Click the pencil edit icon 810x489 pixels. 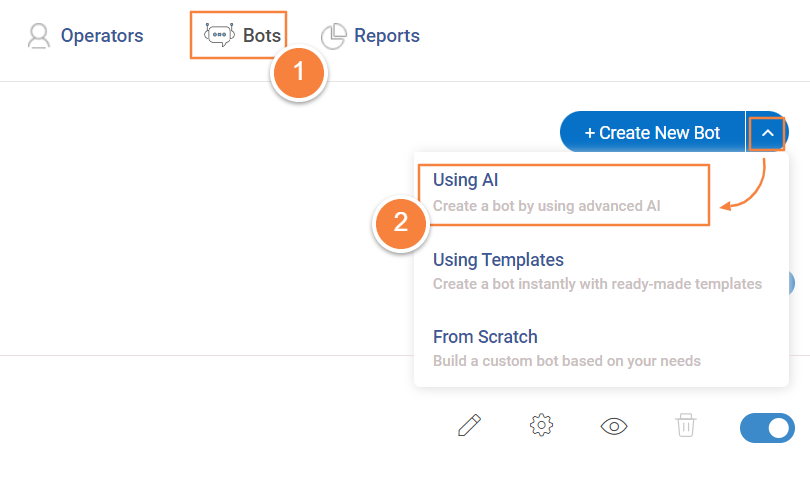coord(469,426)
